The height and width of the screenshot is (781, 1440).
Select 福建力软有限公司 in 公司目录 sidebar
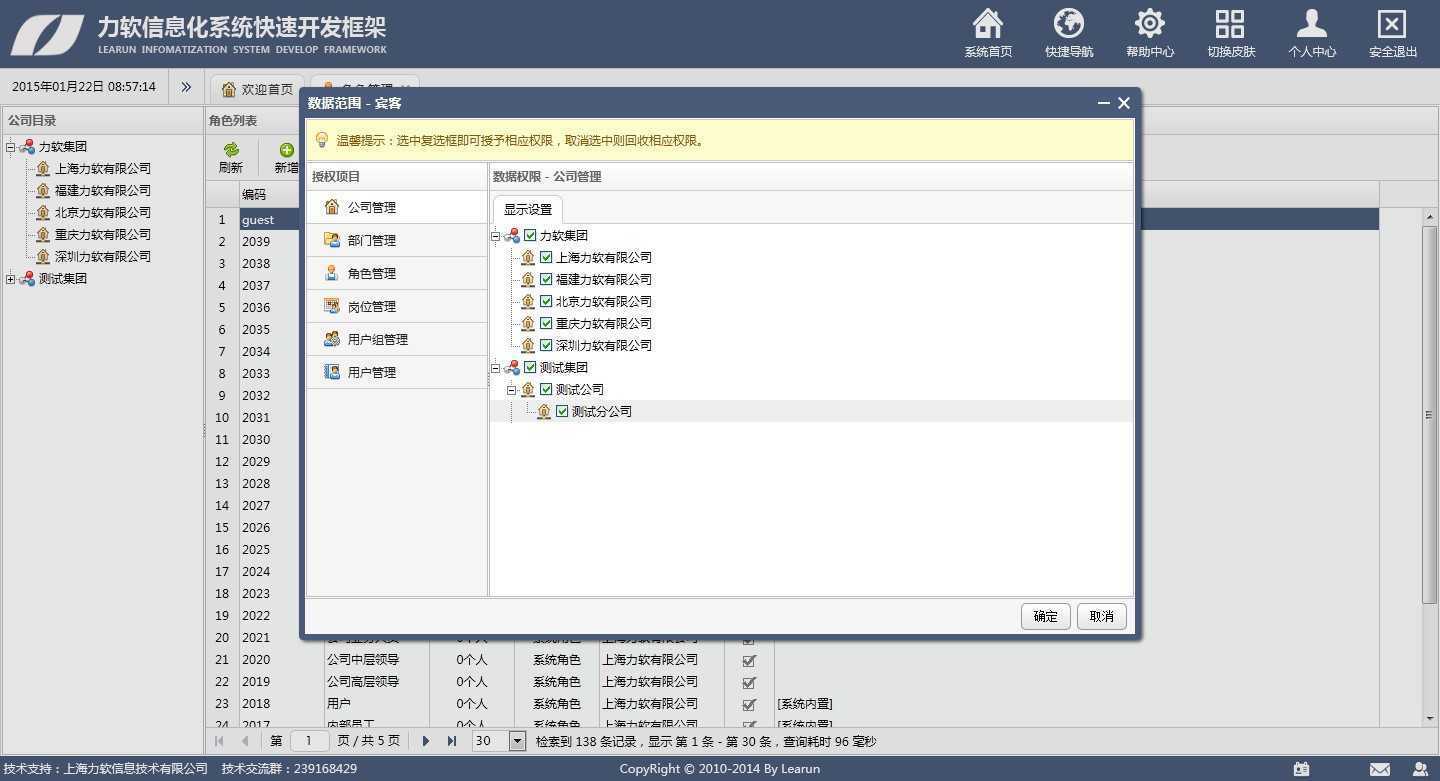click(x=103, y=190)
